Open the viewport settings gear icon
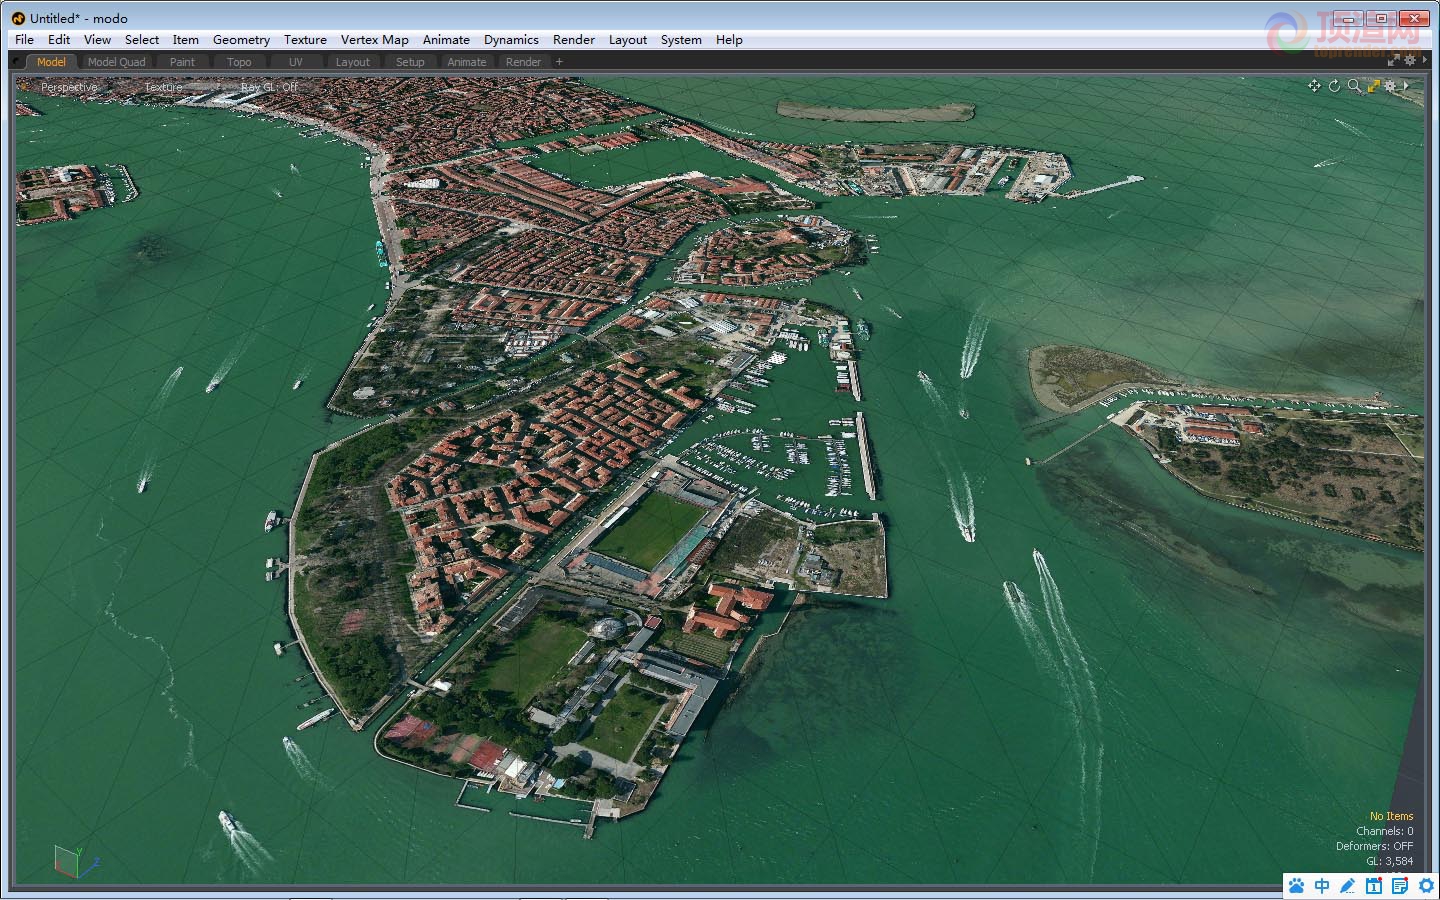Image resolution: width=1440 pixels, height=900 pixels. click(1390, 86)
